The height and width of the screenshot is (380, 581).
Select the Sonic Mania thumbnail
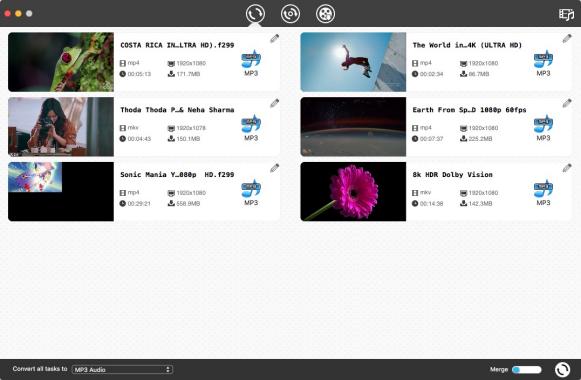click(x=61, y=191)
